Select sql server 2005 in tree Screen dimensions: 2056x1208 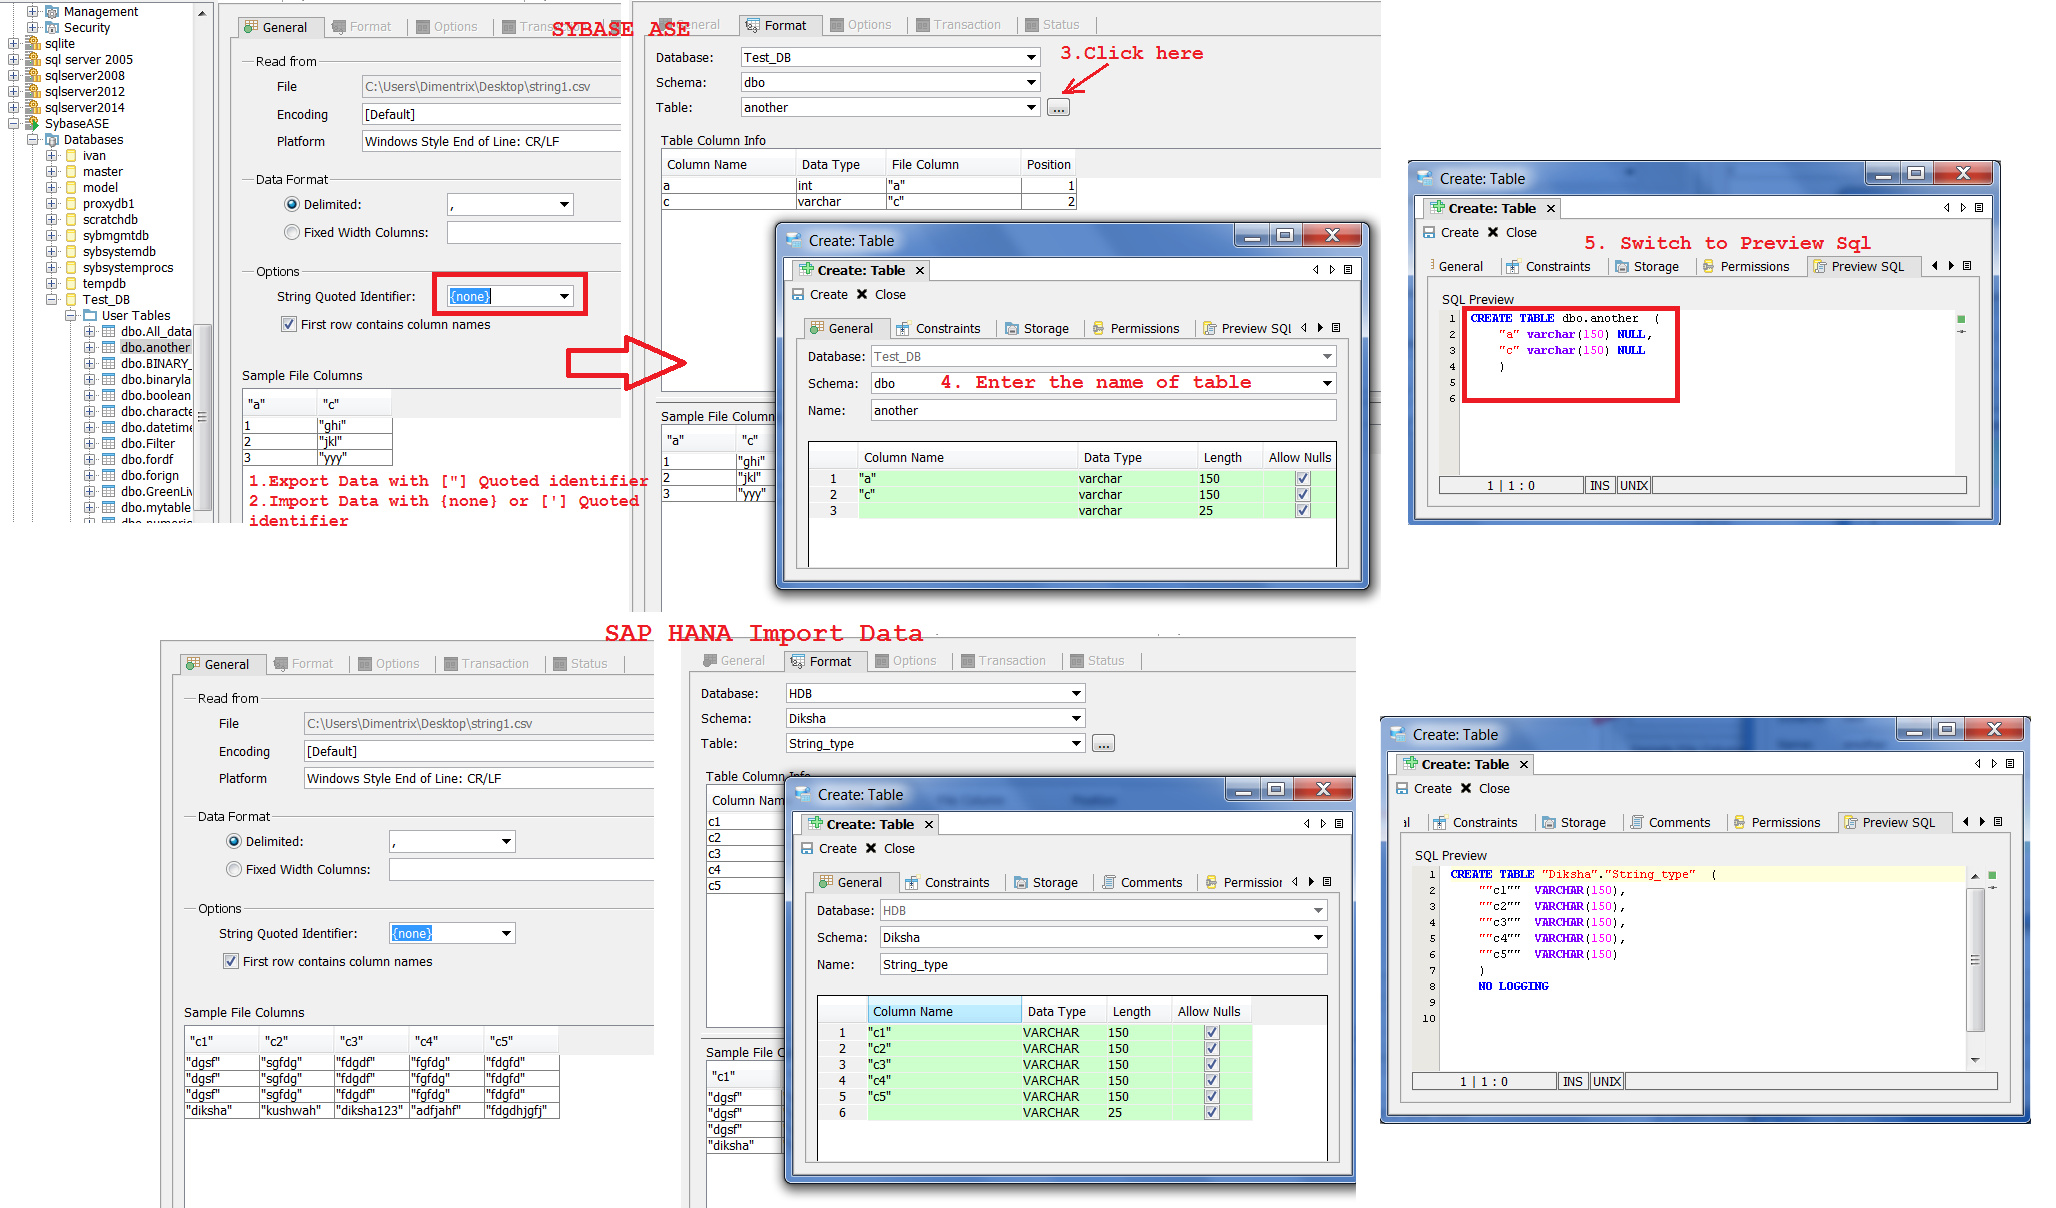tap(88, 60)
